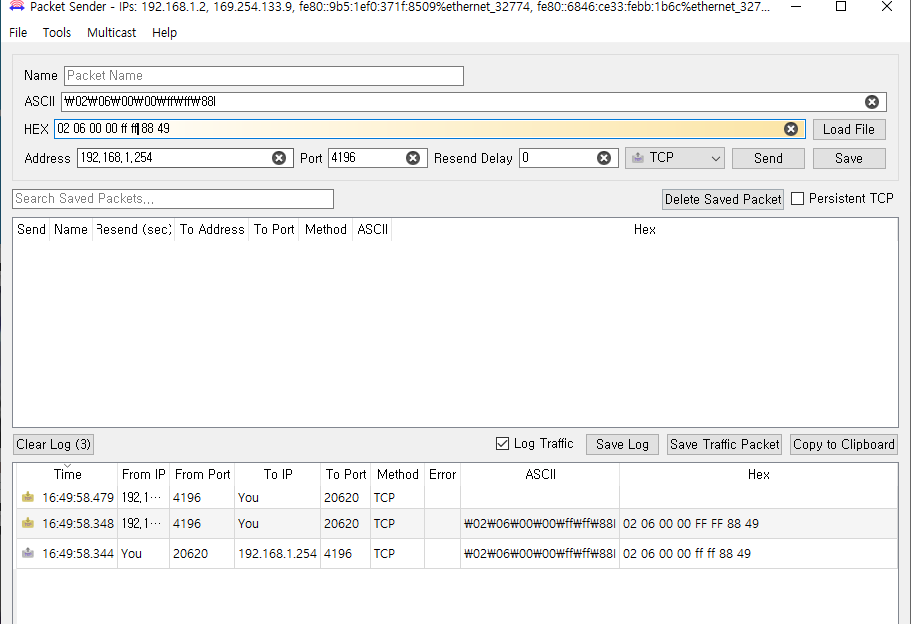Viewport: 911px width, 624px height.
Task: Click Save Traffic Packet button
Action: [x=725, y=444]
